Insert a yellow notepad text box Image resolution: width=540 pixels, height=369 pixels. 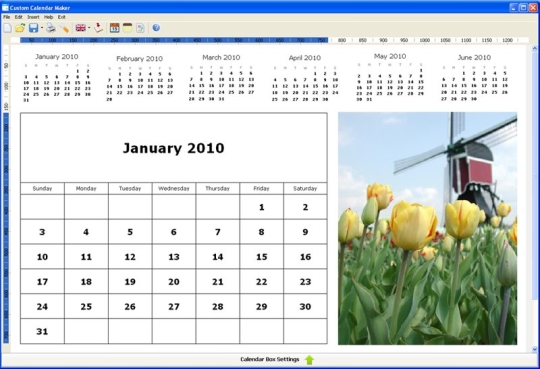(x=127, y=28)
